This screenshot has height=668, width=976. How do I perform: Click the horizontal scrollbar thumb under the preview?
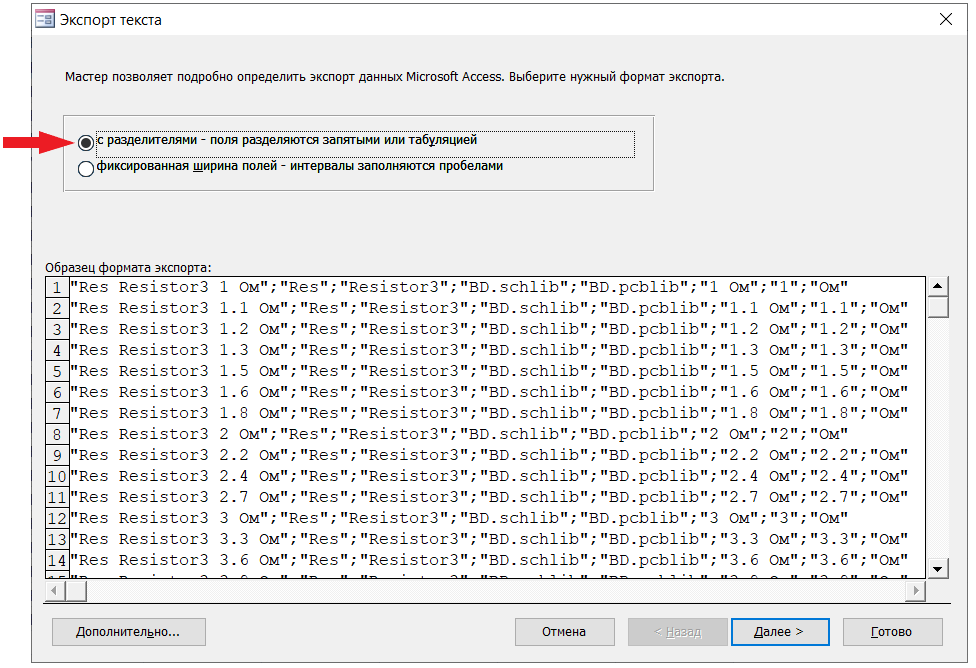tap(77, 592)
